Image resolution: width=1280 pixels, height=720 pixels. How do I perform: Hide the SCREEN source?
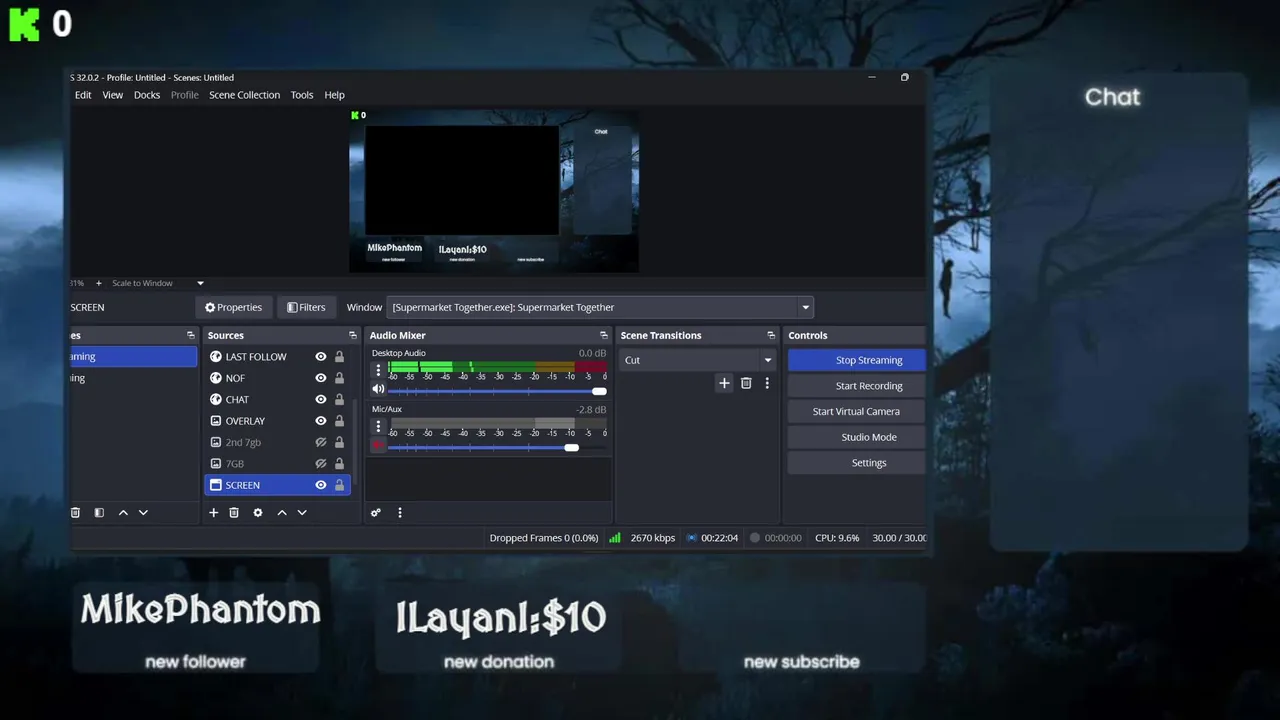321,485
